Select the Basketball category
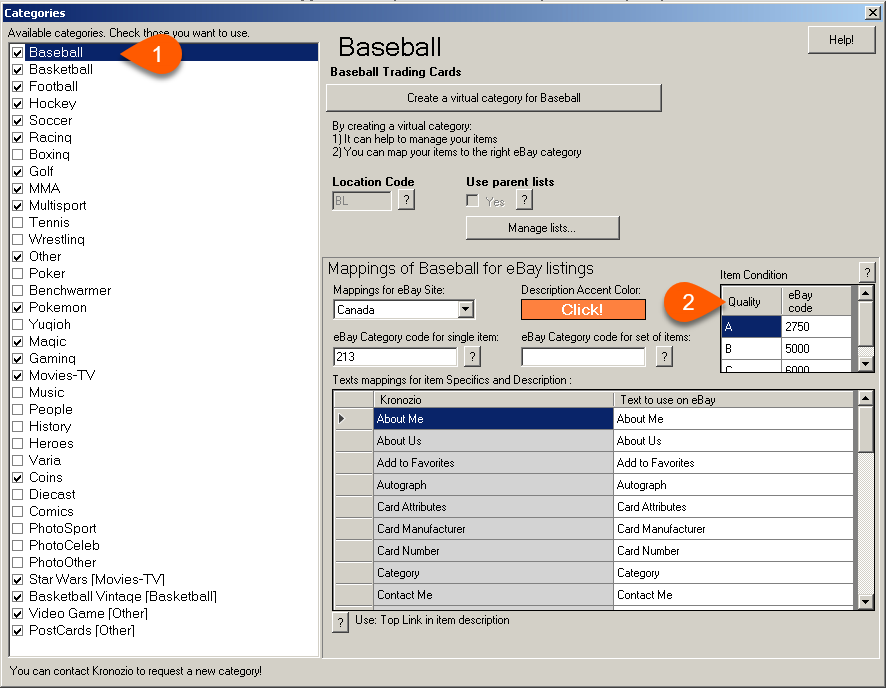The image size is (886, 688). [61, 69]
